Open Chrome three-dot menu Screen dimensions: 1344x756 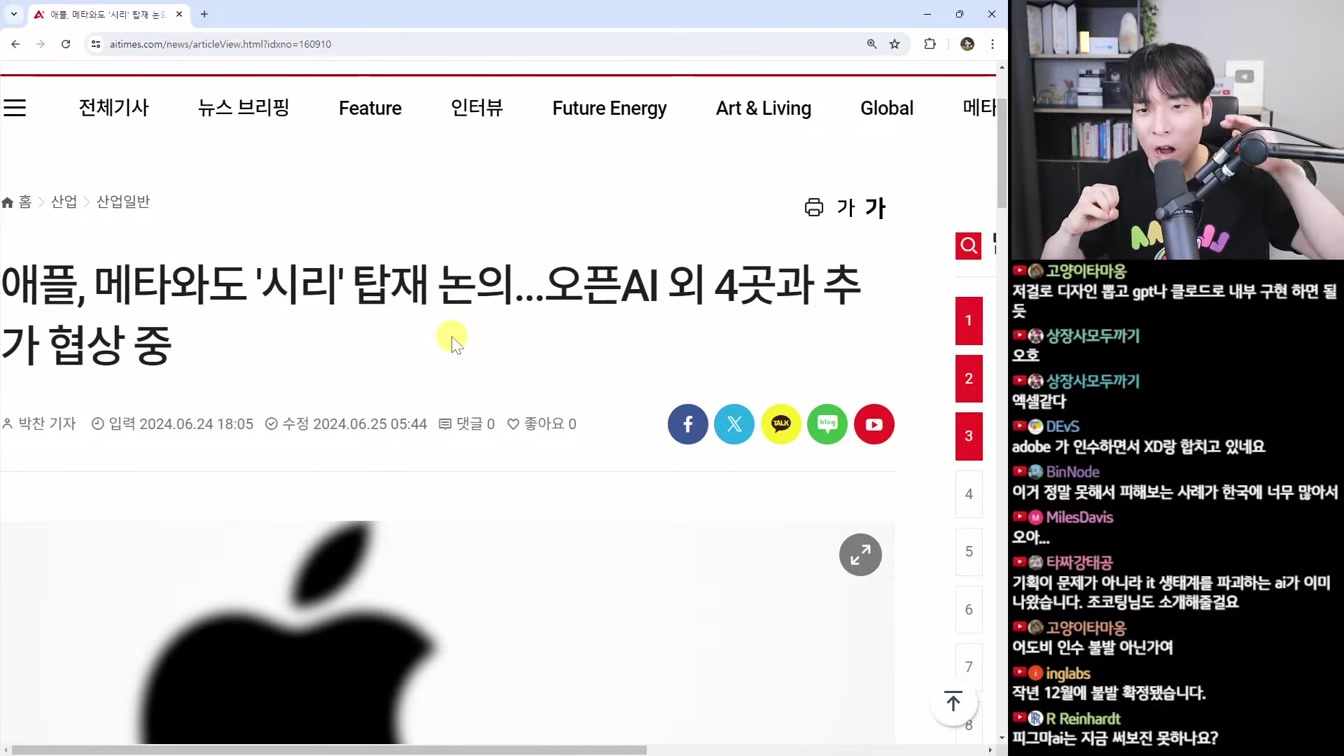(x=992, y=44)
